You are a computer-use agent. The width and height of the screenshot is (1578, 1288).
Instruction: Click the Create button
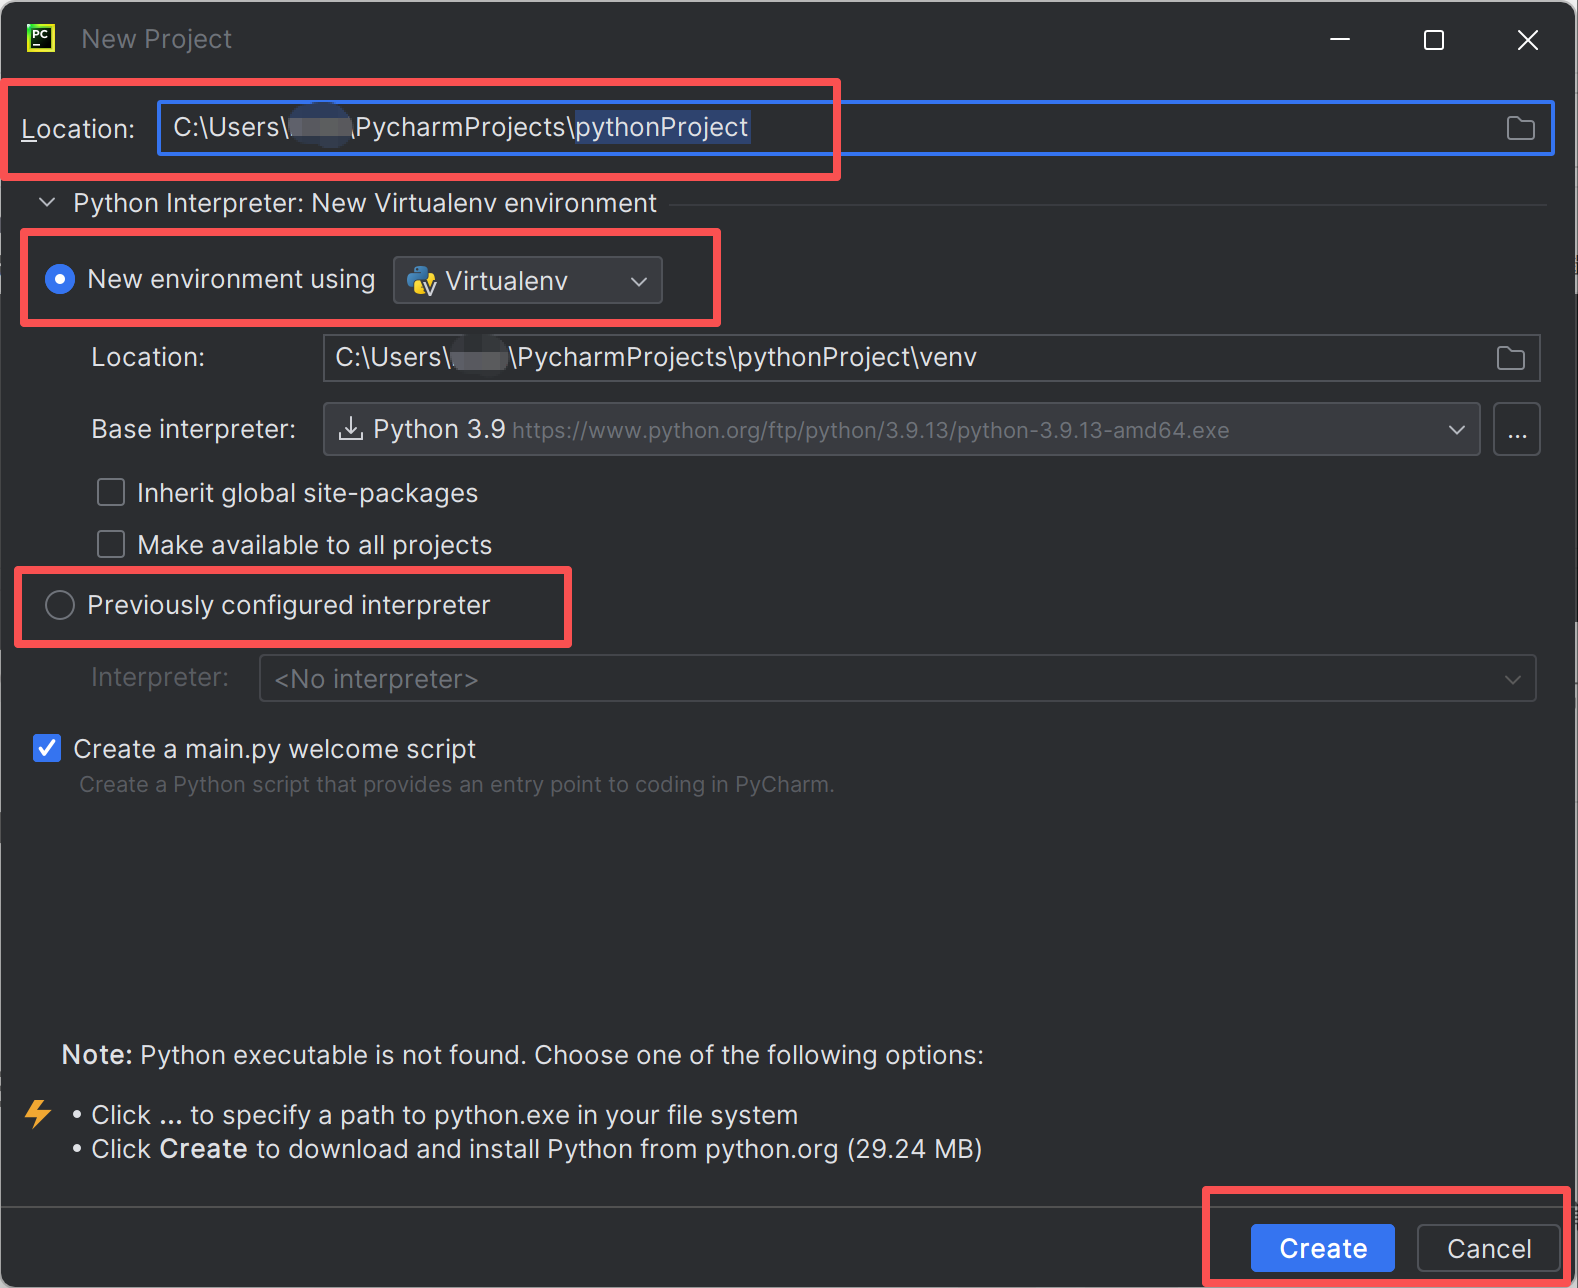pos(1322,1248)
